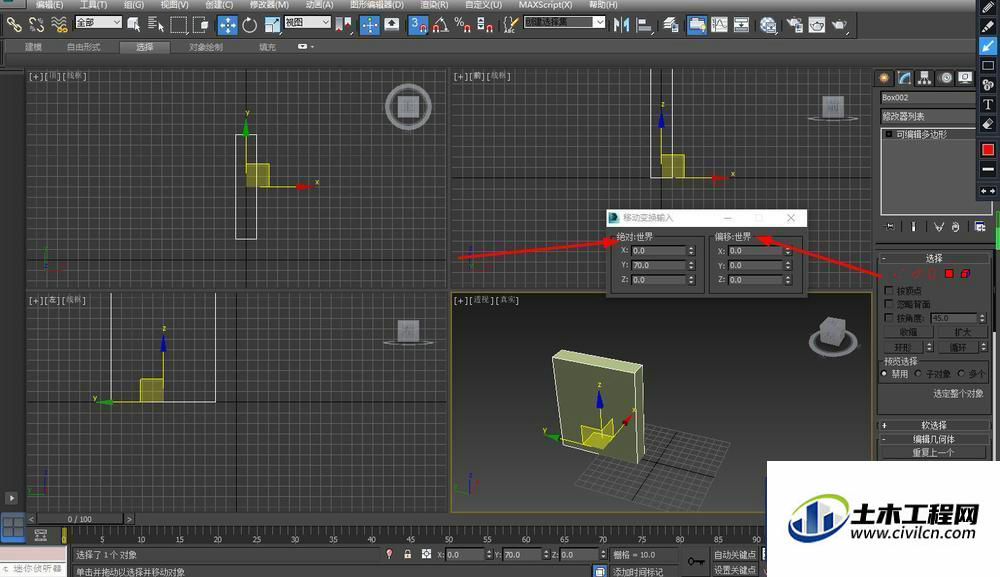Open the Create command panel tab
Viewport: 1000px width, 577px height.
coord(884,78)
